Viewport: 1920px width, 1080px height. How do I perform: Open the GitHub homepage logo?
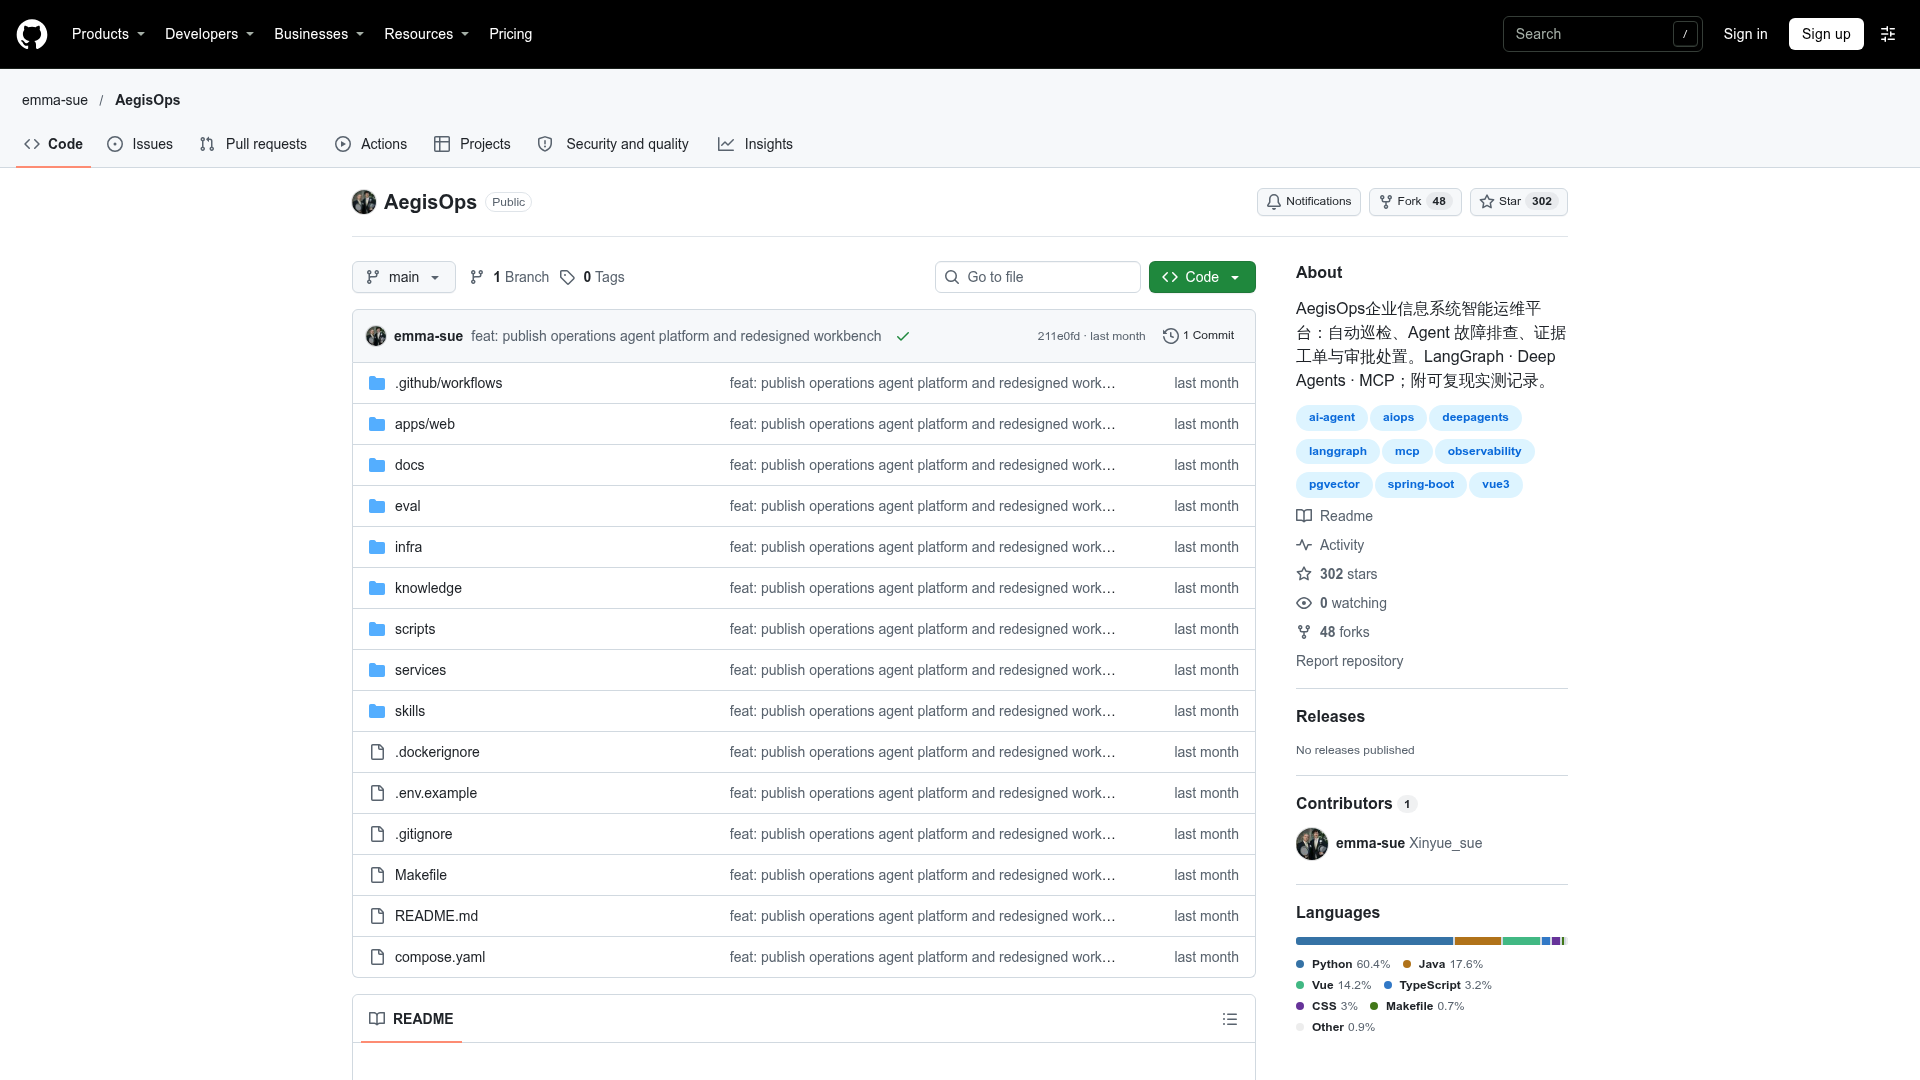[32, 34]
